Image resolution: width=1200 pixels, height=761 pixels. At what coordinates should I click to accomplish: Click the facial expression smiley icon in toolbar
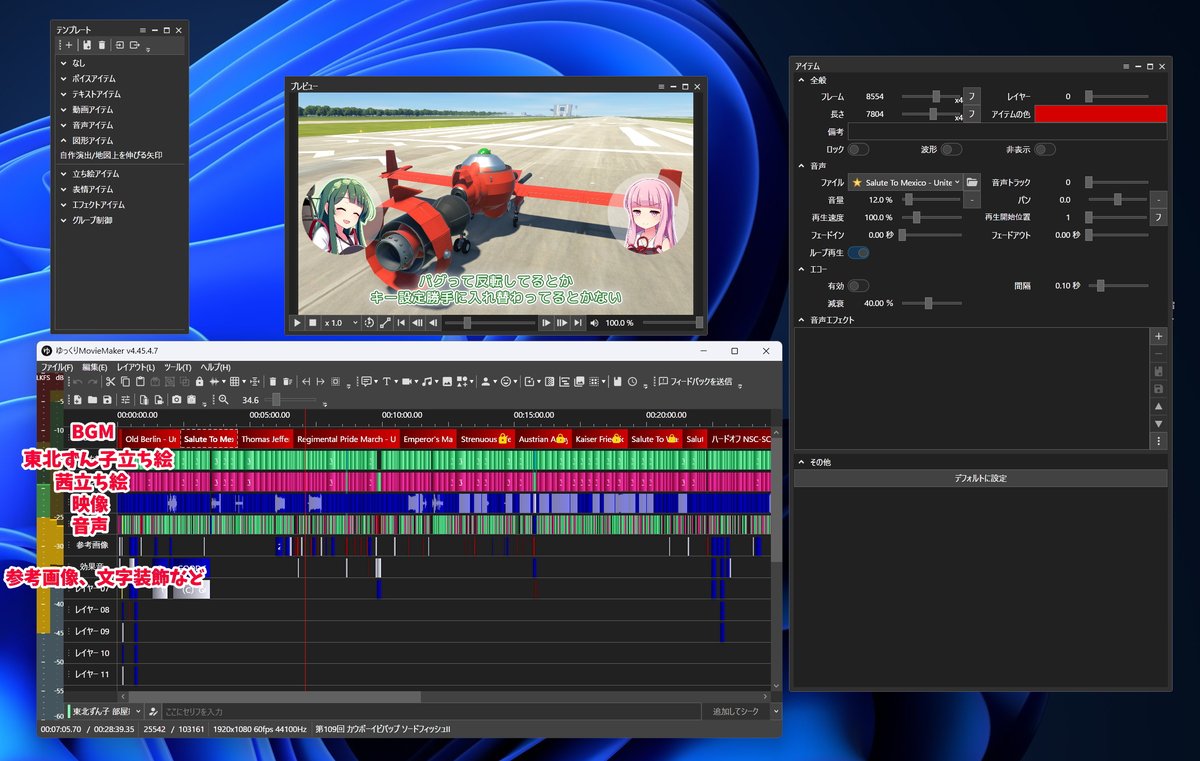506,382
